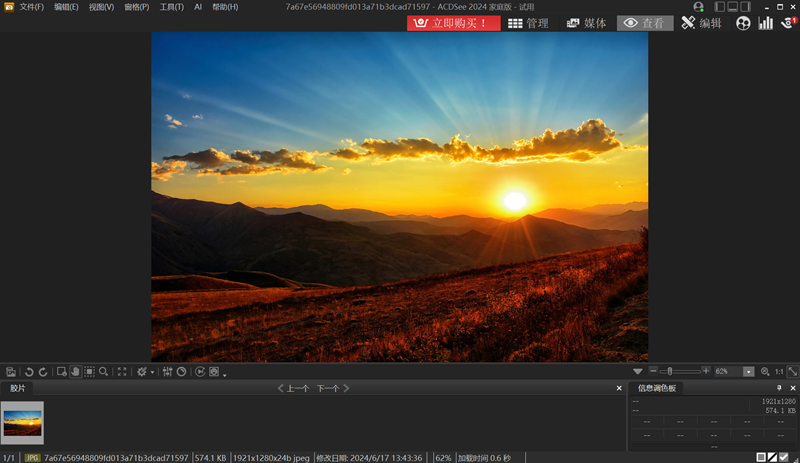Image resolution: width=800 pixels, height=463 pixels.
Task: Switch to 查看 view mode
Action: [645, 23]
